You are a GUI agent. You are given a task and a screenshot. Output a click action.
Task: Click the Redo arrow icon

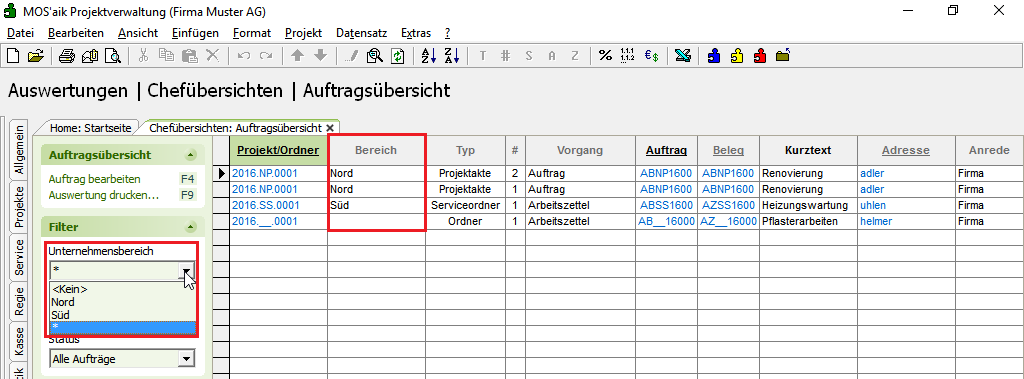pos(266,56)
